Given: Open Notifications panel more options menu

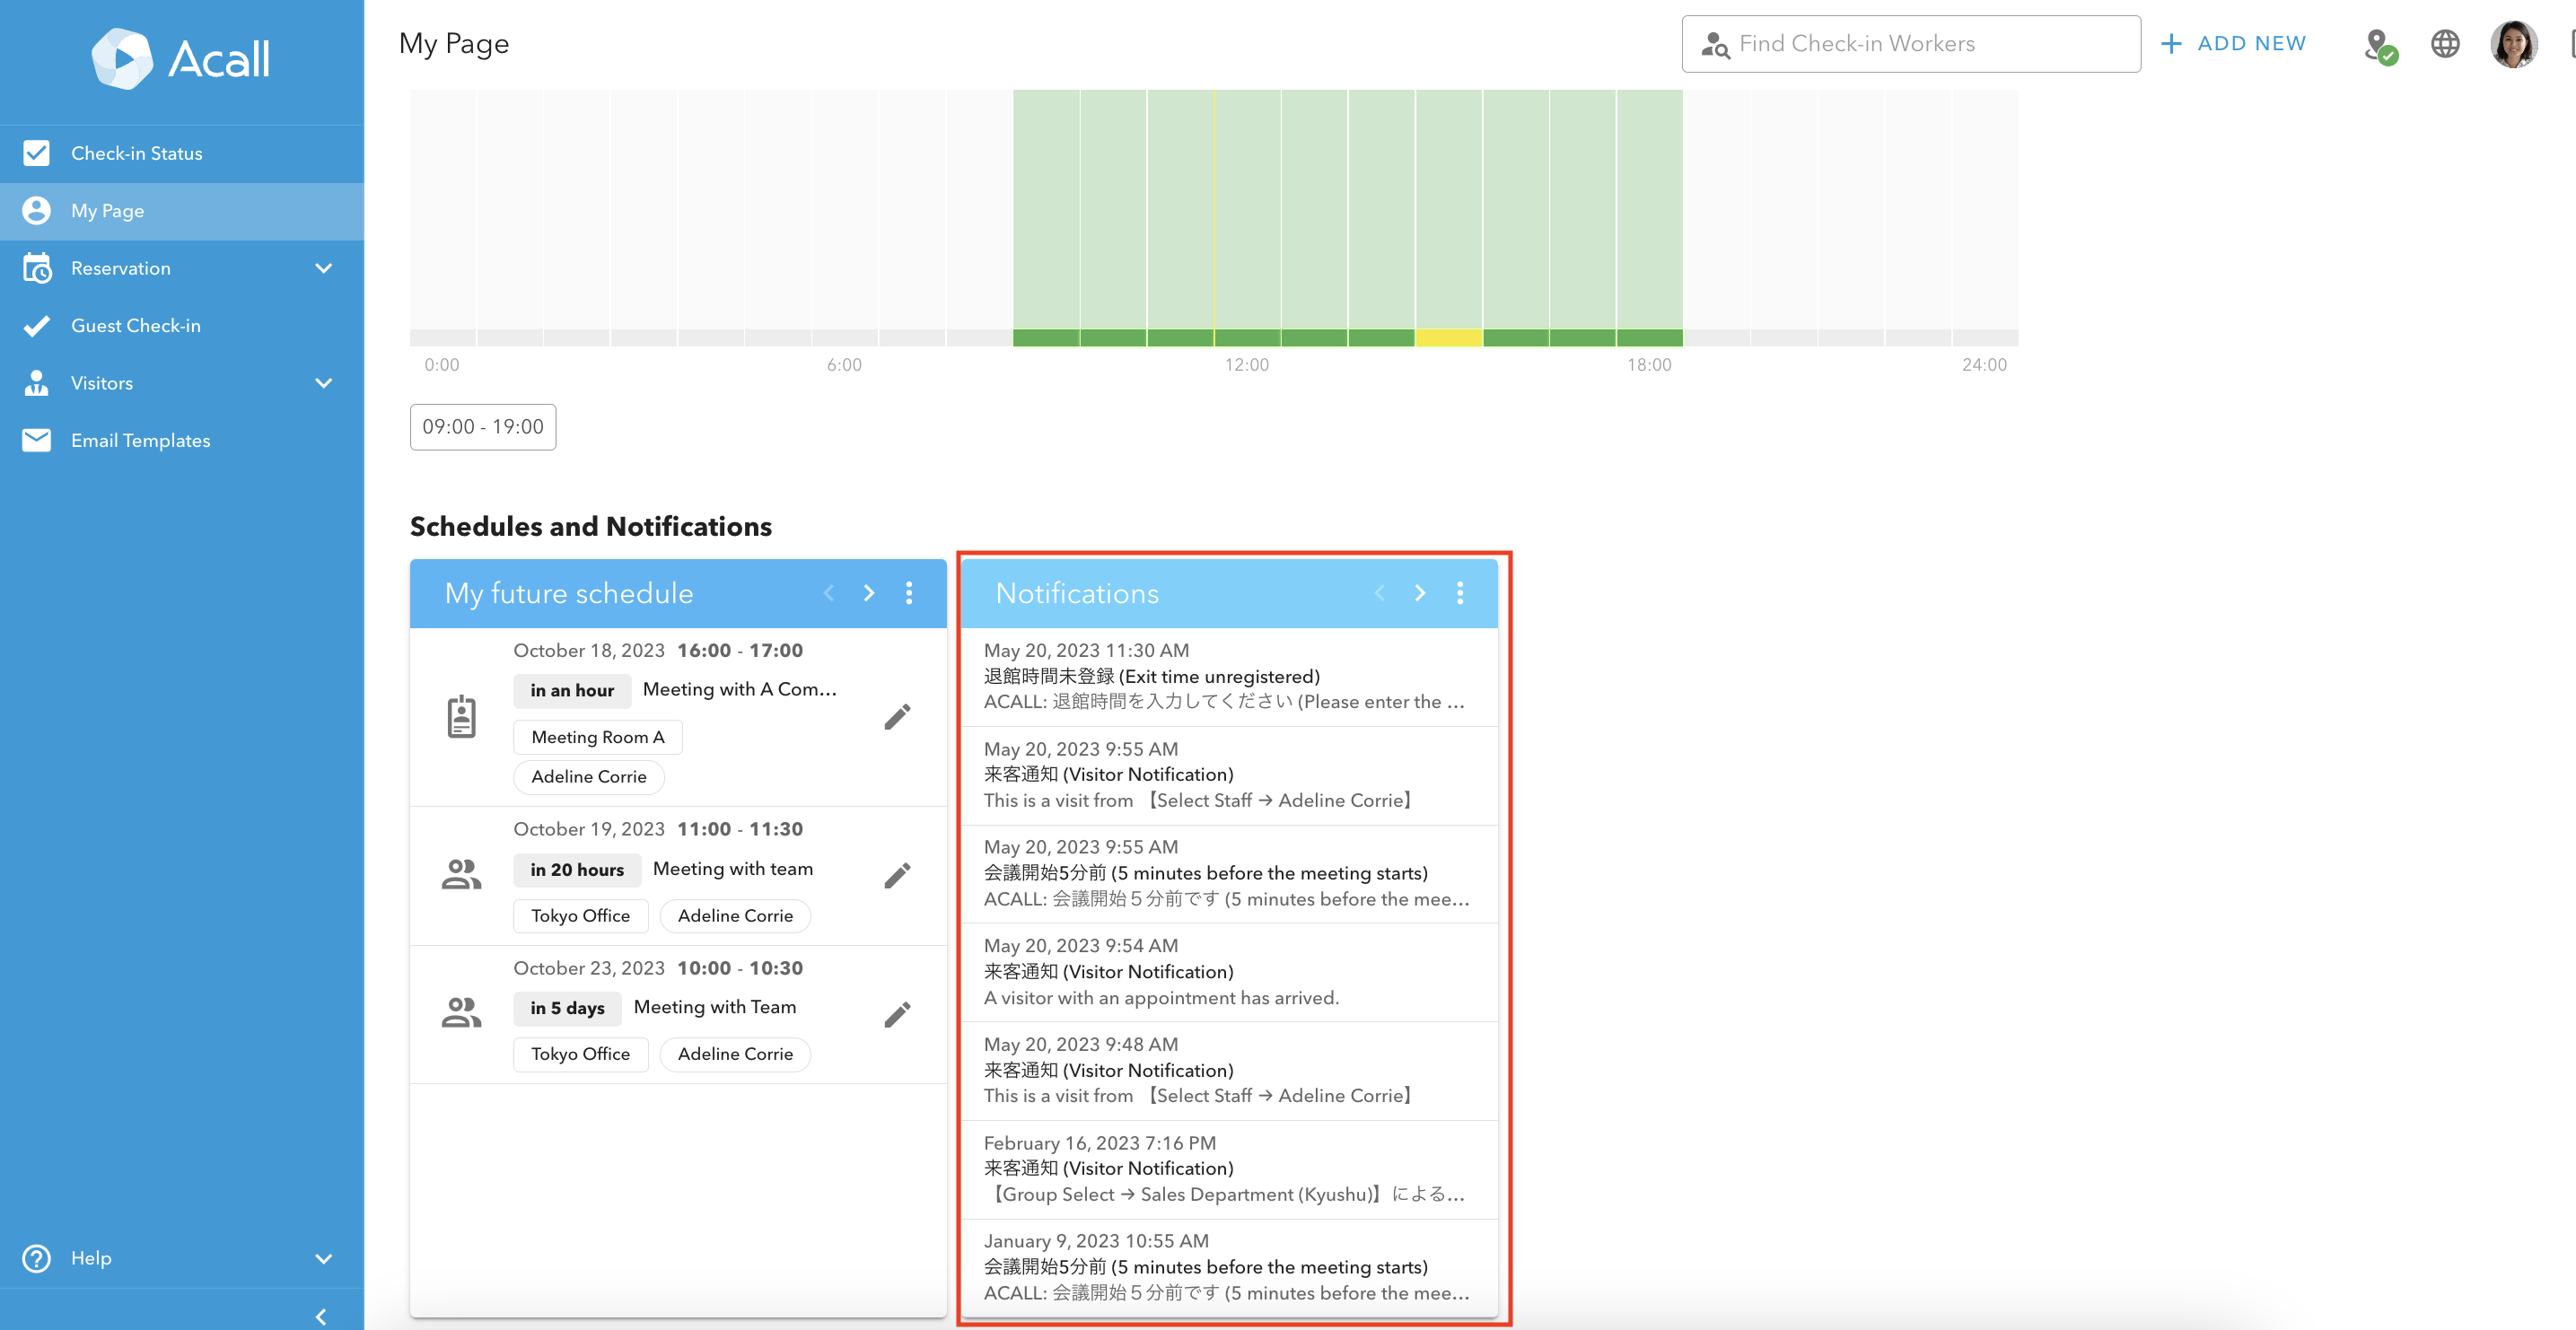Looking at the screenshot, I should 1460,593.
